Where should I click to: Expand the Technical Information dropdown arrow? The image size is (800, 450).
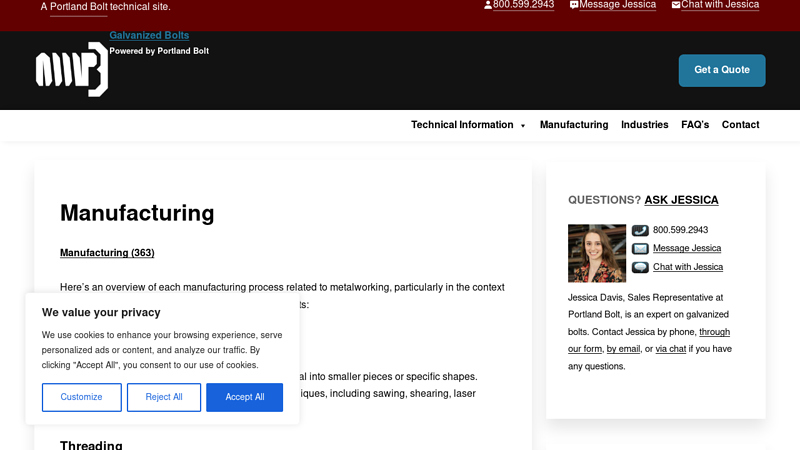(x=522, y=126)
